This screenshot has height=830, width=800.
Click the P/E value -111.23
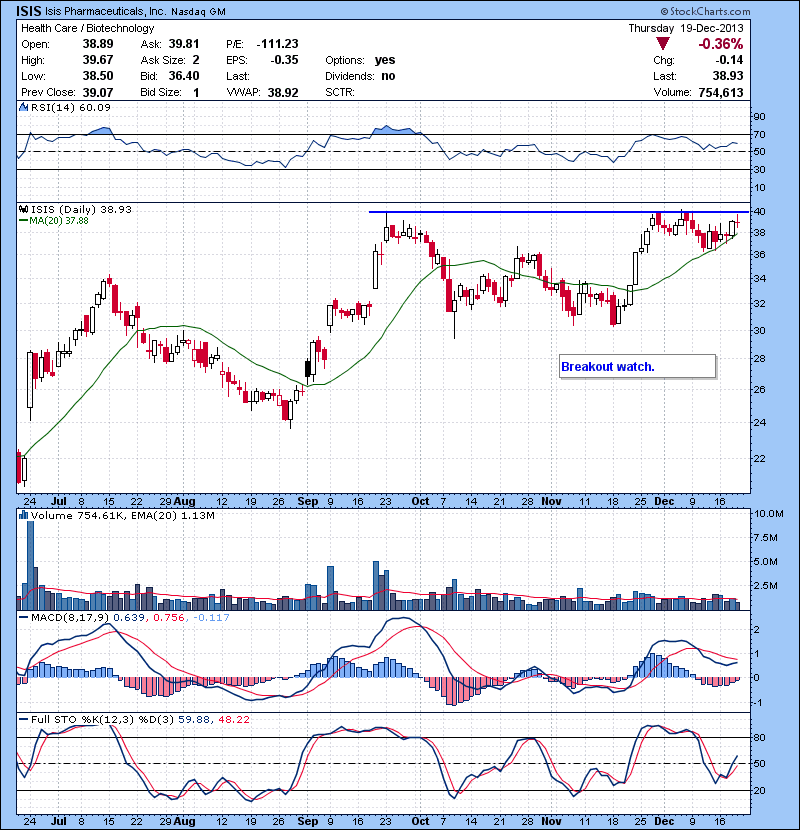[x=277, y=44]
